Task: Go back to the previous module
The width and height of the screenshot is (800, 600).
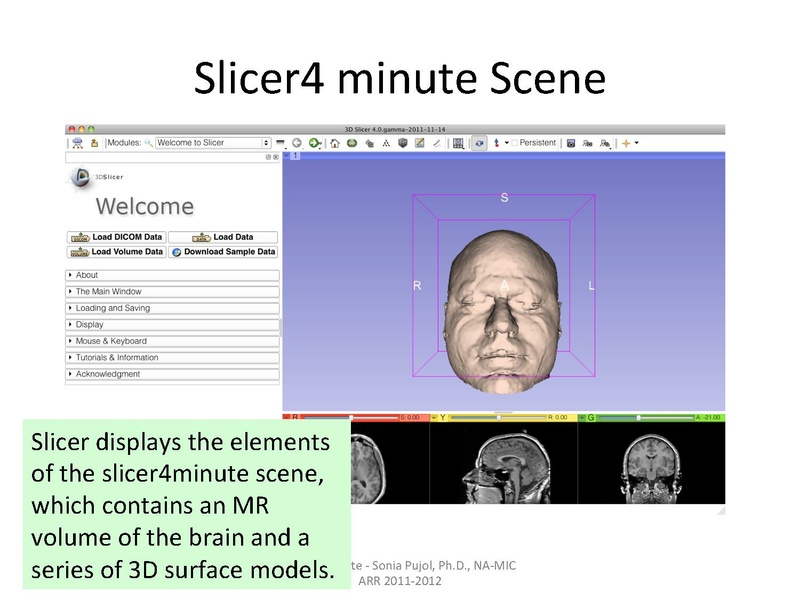Action: (x=297, y=143)
